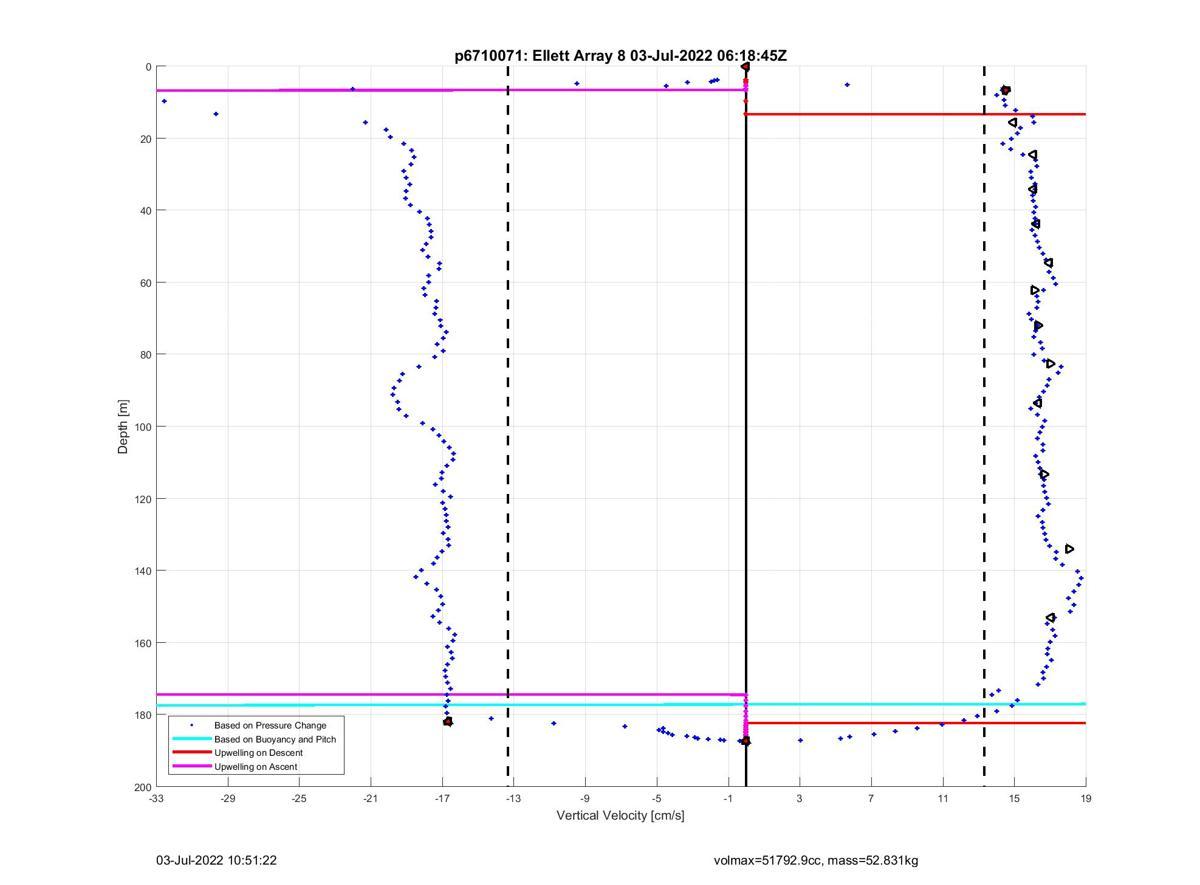Click legend entry 'Based on Pressure Change'
1200x885 pixels.
pos(270,725)
